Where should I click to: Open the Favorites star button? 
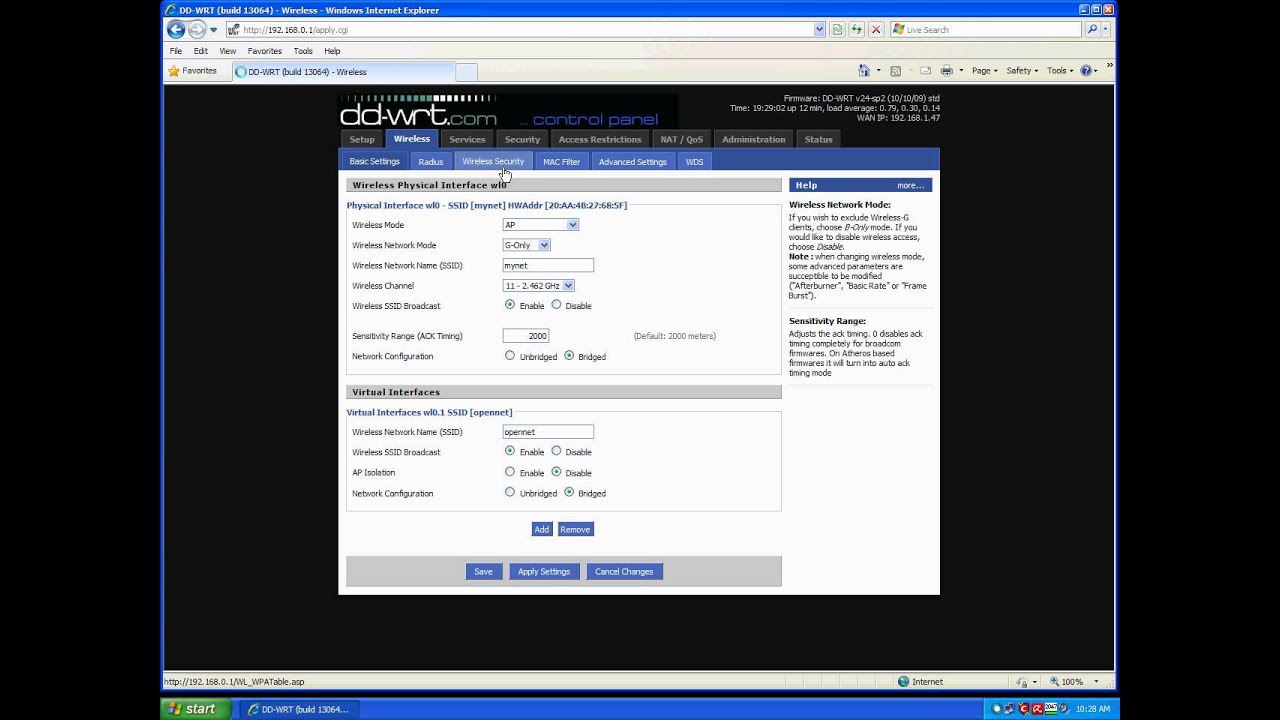(192, 71)
